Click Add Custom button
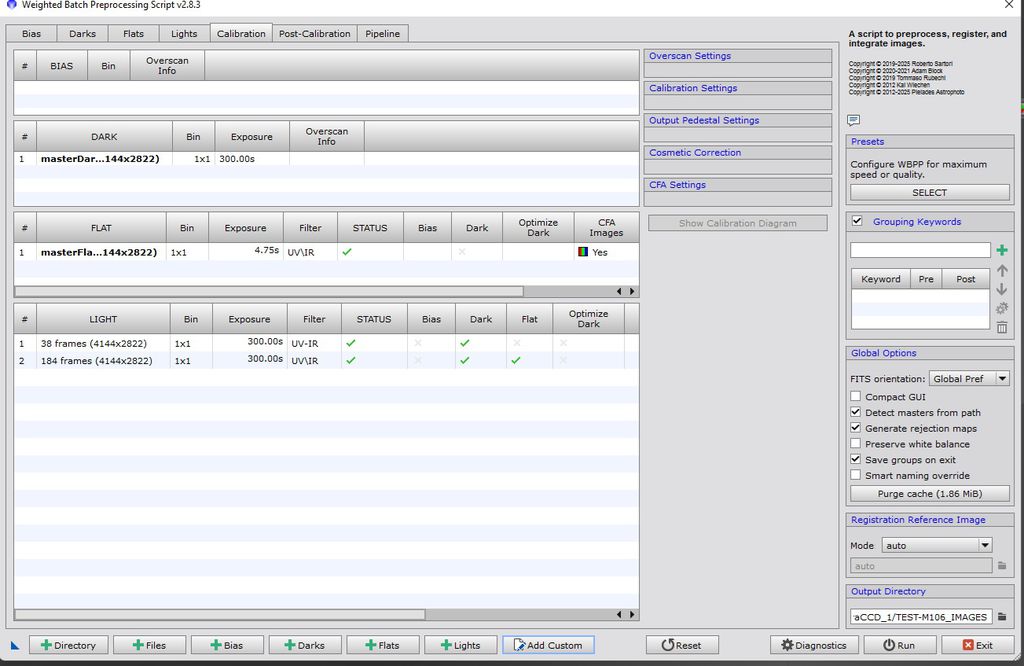1024x666 pixels. click(548, 645)
